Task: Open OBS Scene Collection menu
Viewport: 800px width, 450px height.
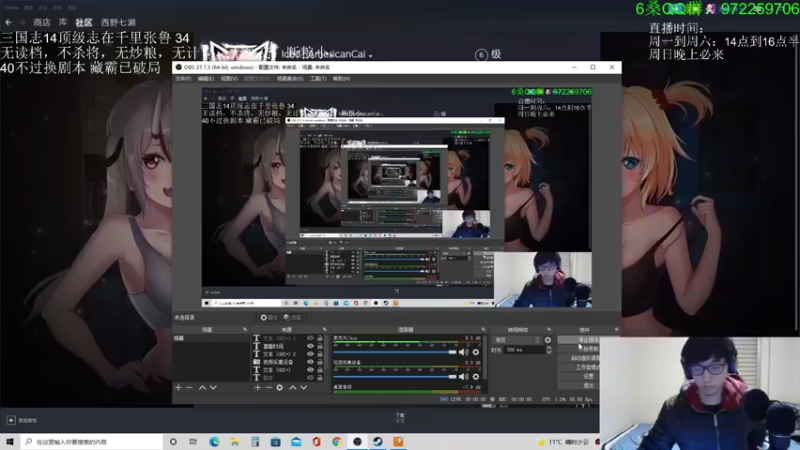Action: pos(290,79)
